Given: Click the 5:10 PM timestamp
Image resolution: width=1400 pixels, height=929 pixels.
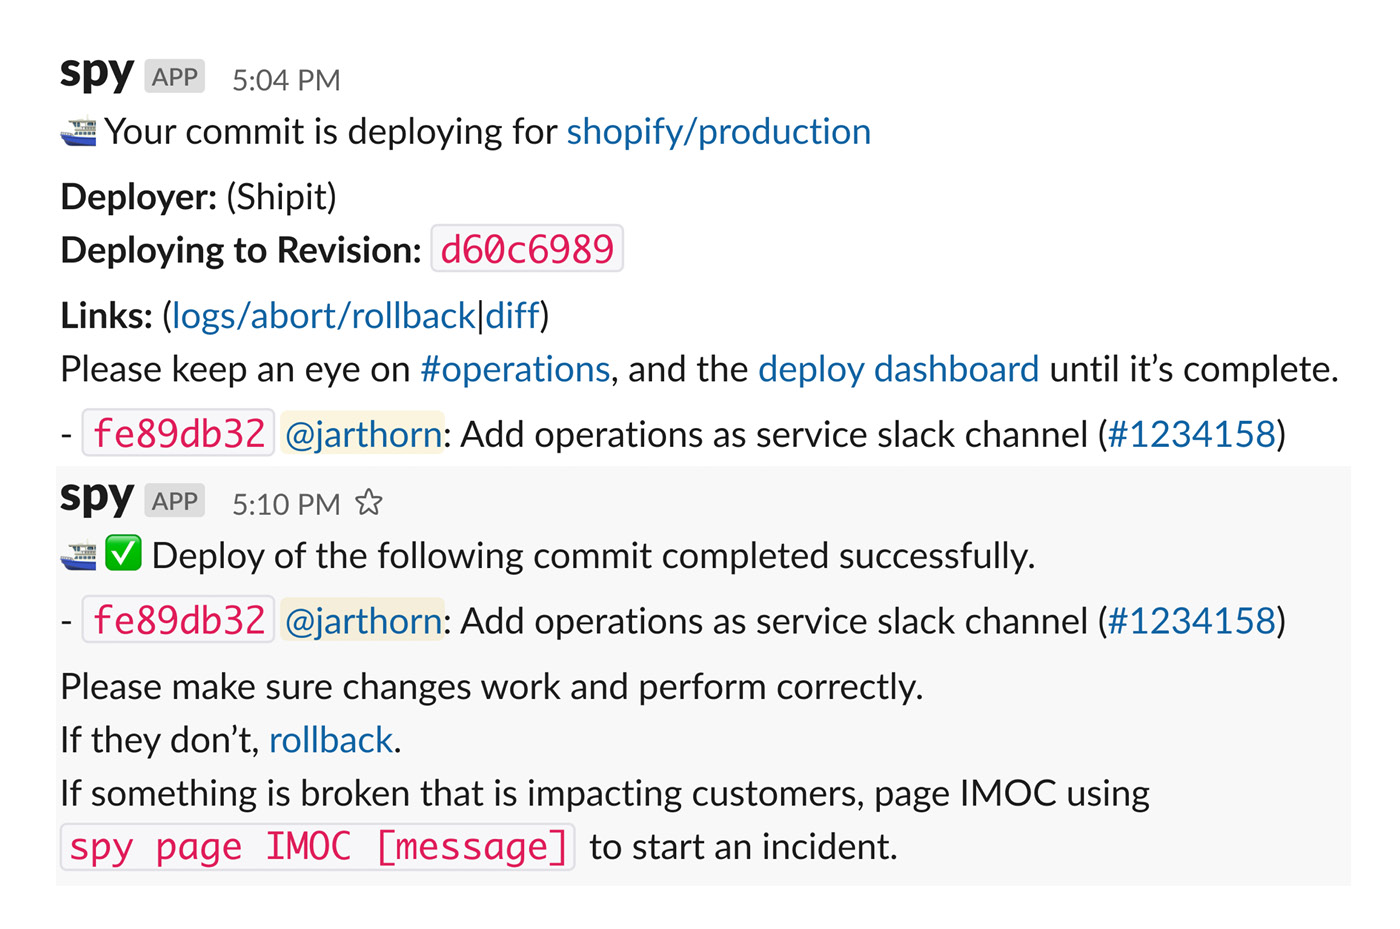Looking at the screenshot, I should (x=286, y=504).
